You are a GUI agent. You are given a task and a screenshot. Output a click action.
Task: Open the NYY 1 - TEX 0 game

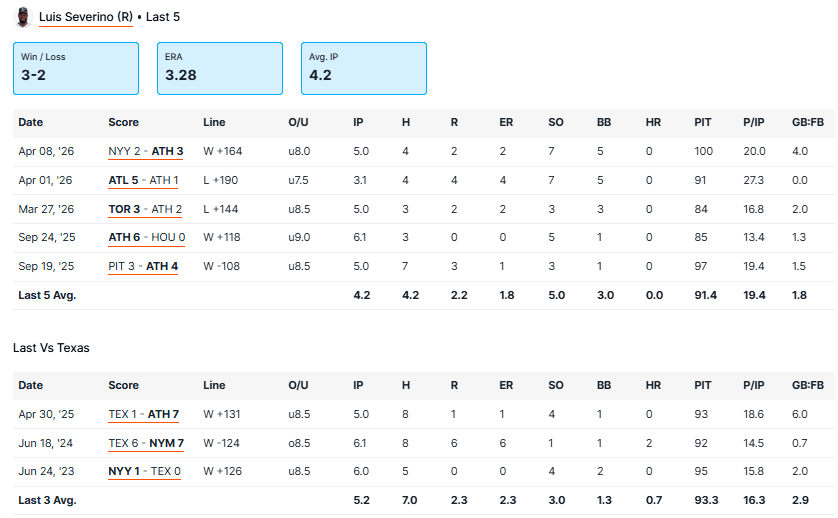(x=144, y=472)
